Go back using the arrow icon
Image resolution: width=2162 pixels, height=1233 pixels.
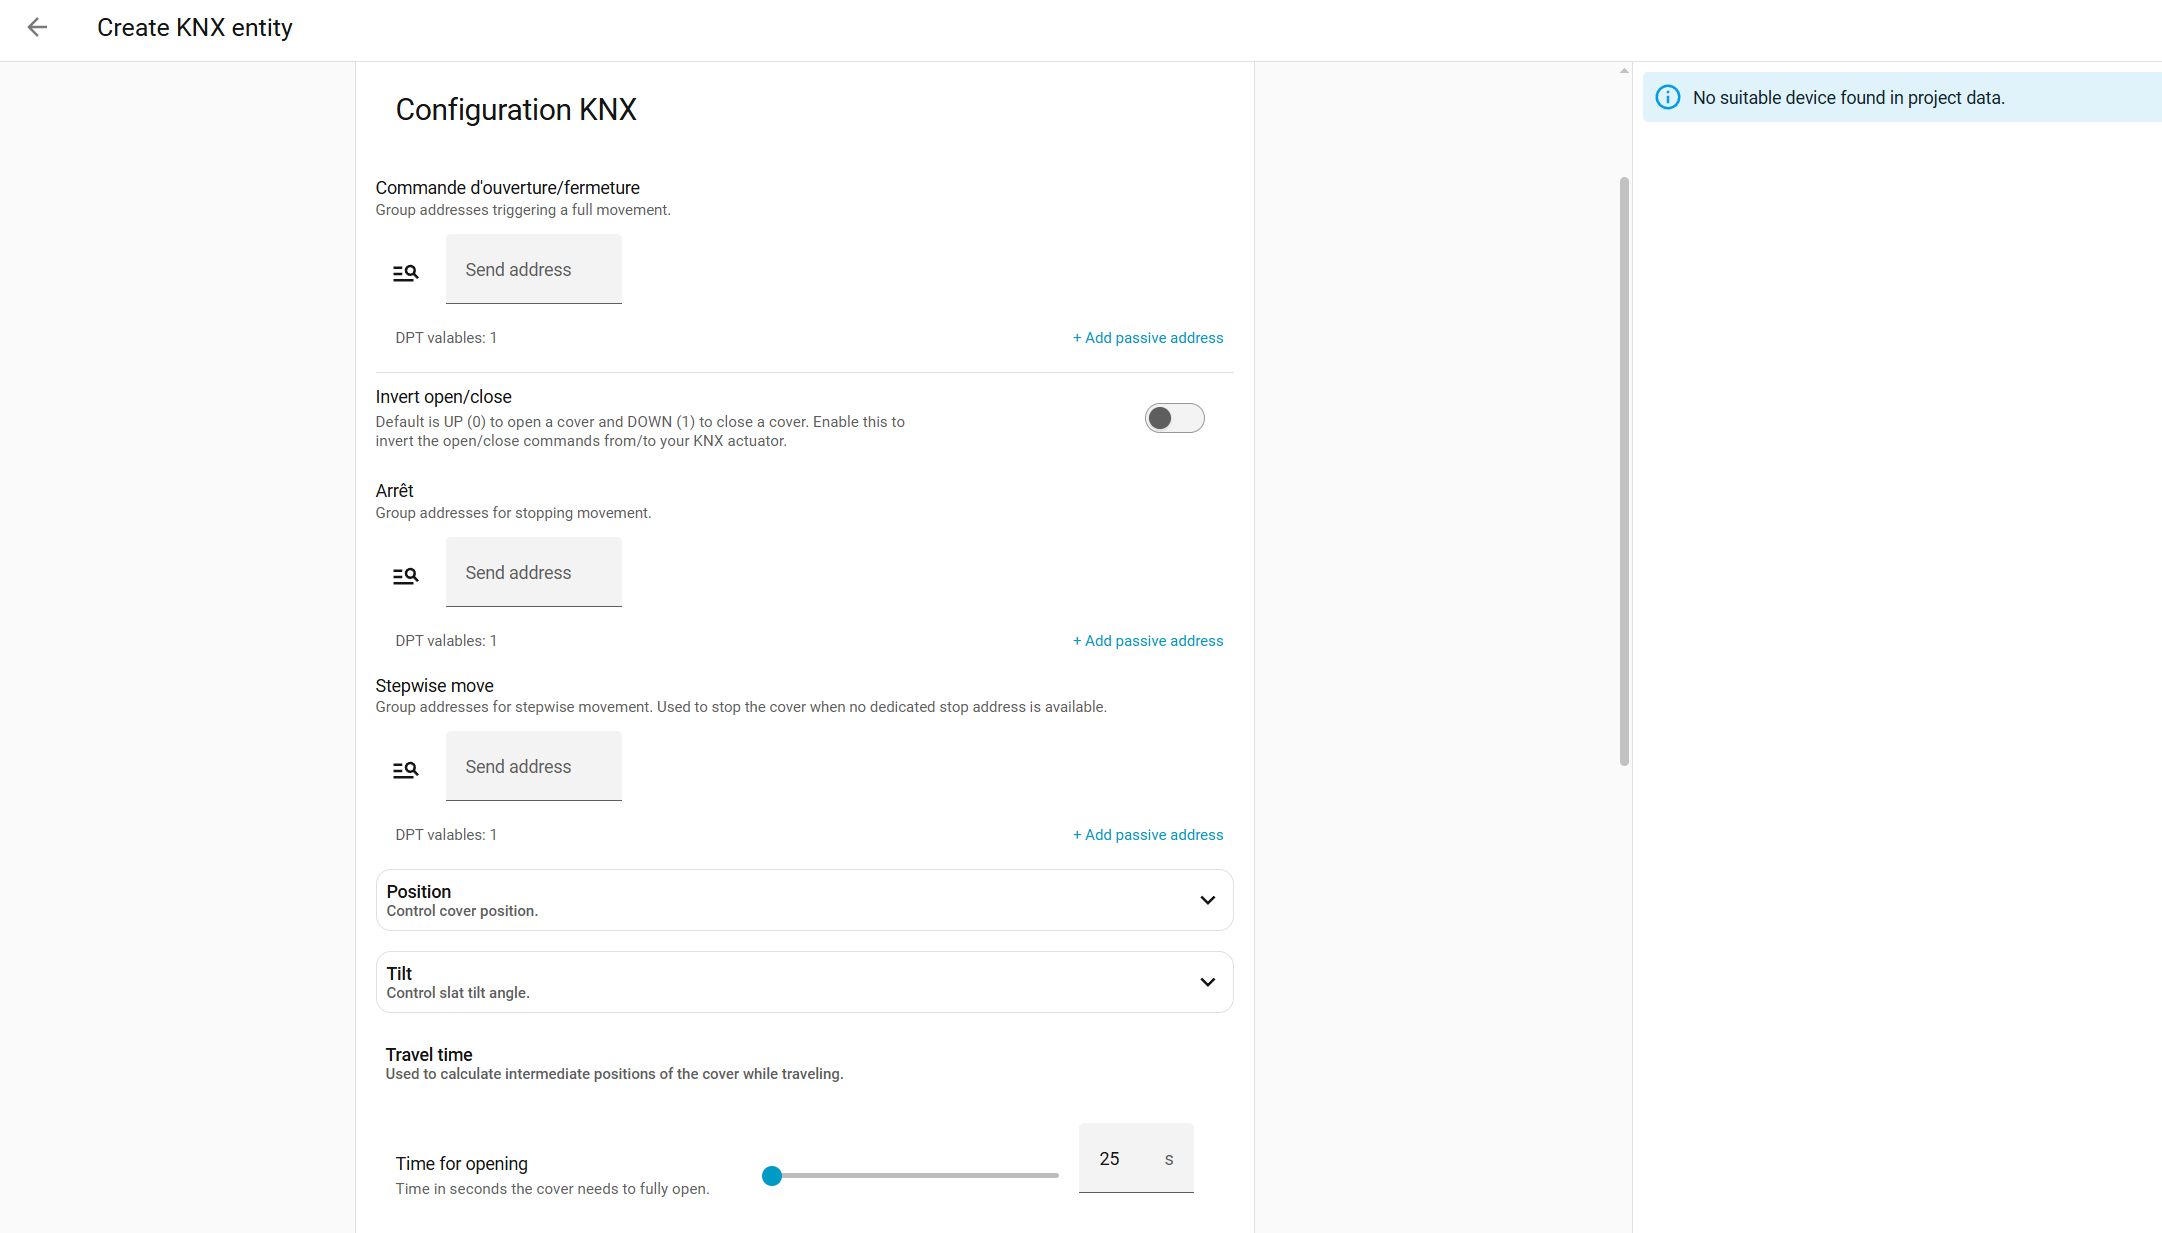[x=37, y=27]
